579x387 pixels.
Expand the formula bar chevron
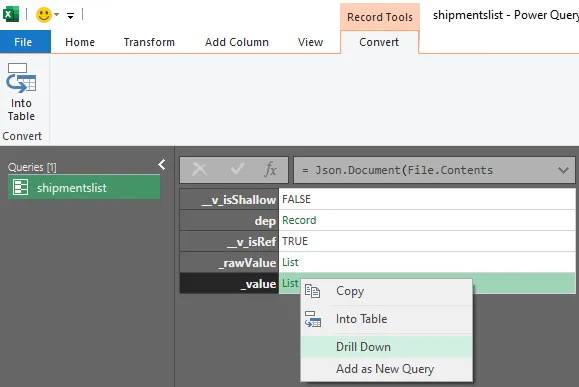[x=563, y=170]
